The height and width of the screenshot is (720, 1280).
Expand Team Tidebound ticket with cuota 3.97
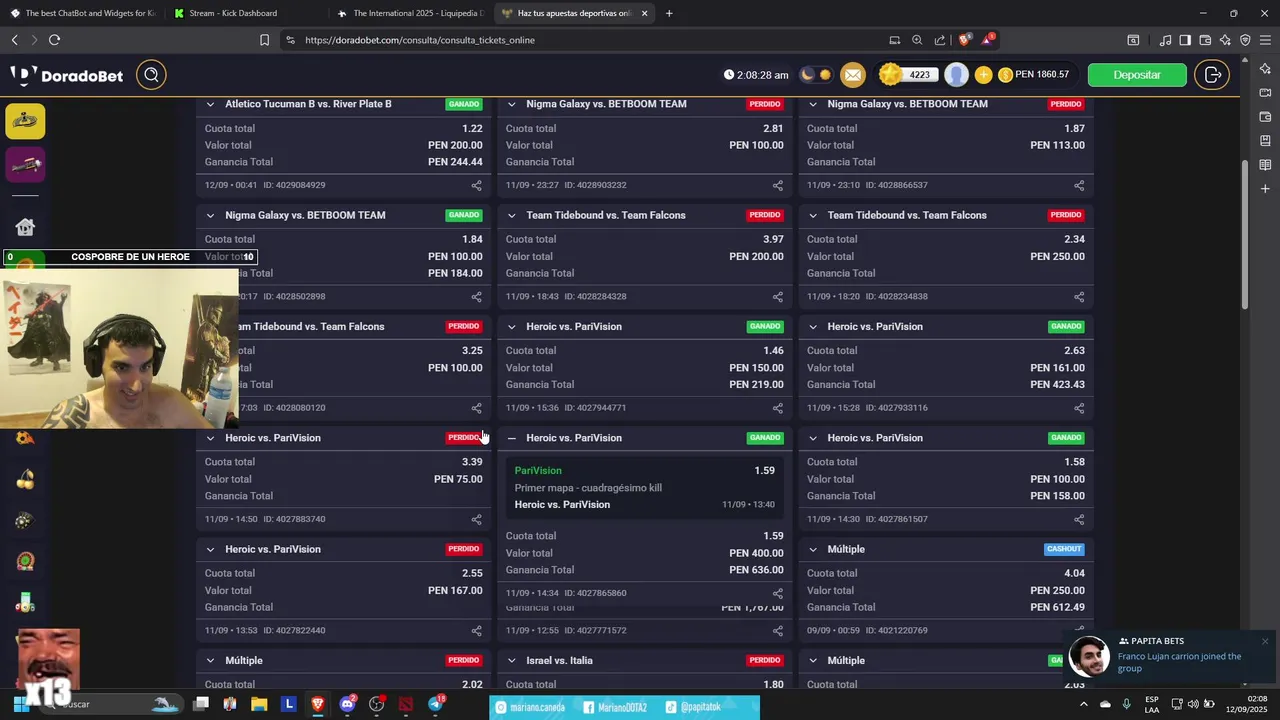tap(512, 215)
